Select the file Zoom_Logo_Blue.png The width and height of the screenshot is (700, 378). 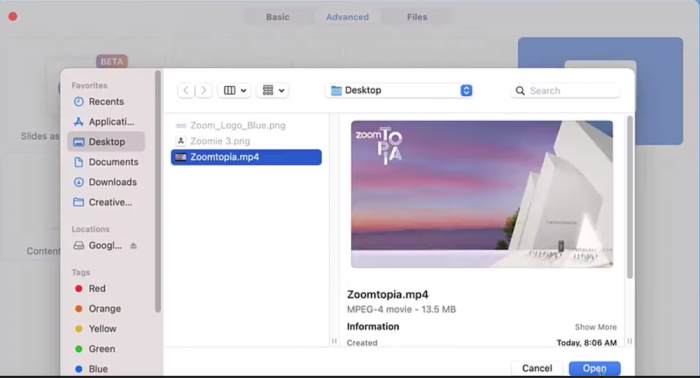246,125
